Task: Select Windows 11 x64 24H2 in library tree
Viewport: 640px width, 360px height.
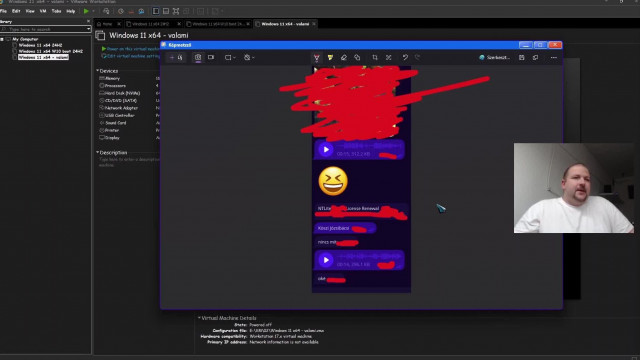Action: [x=40, y=45]
